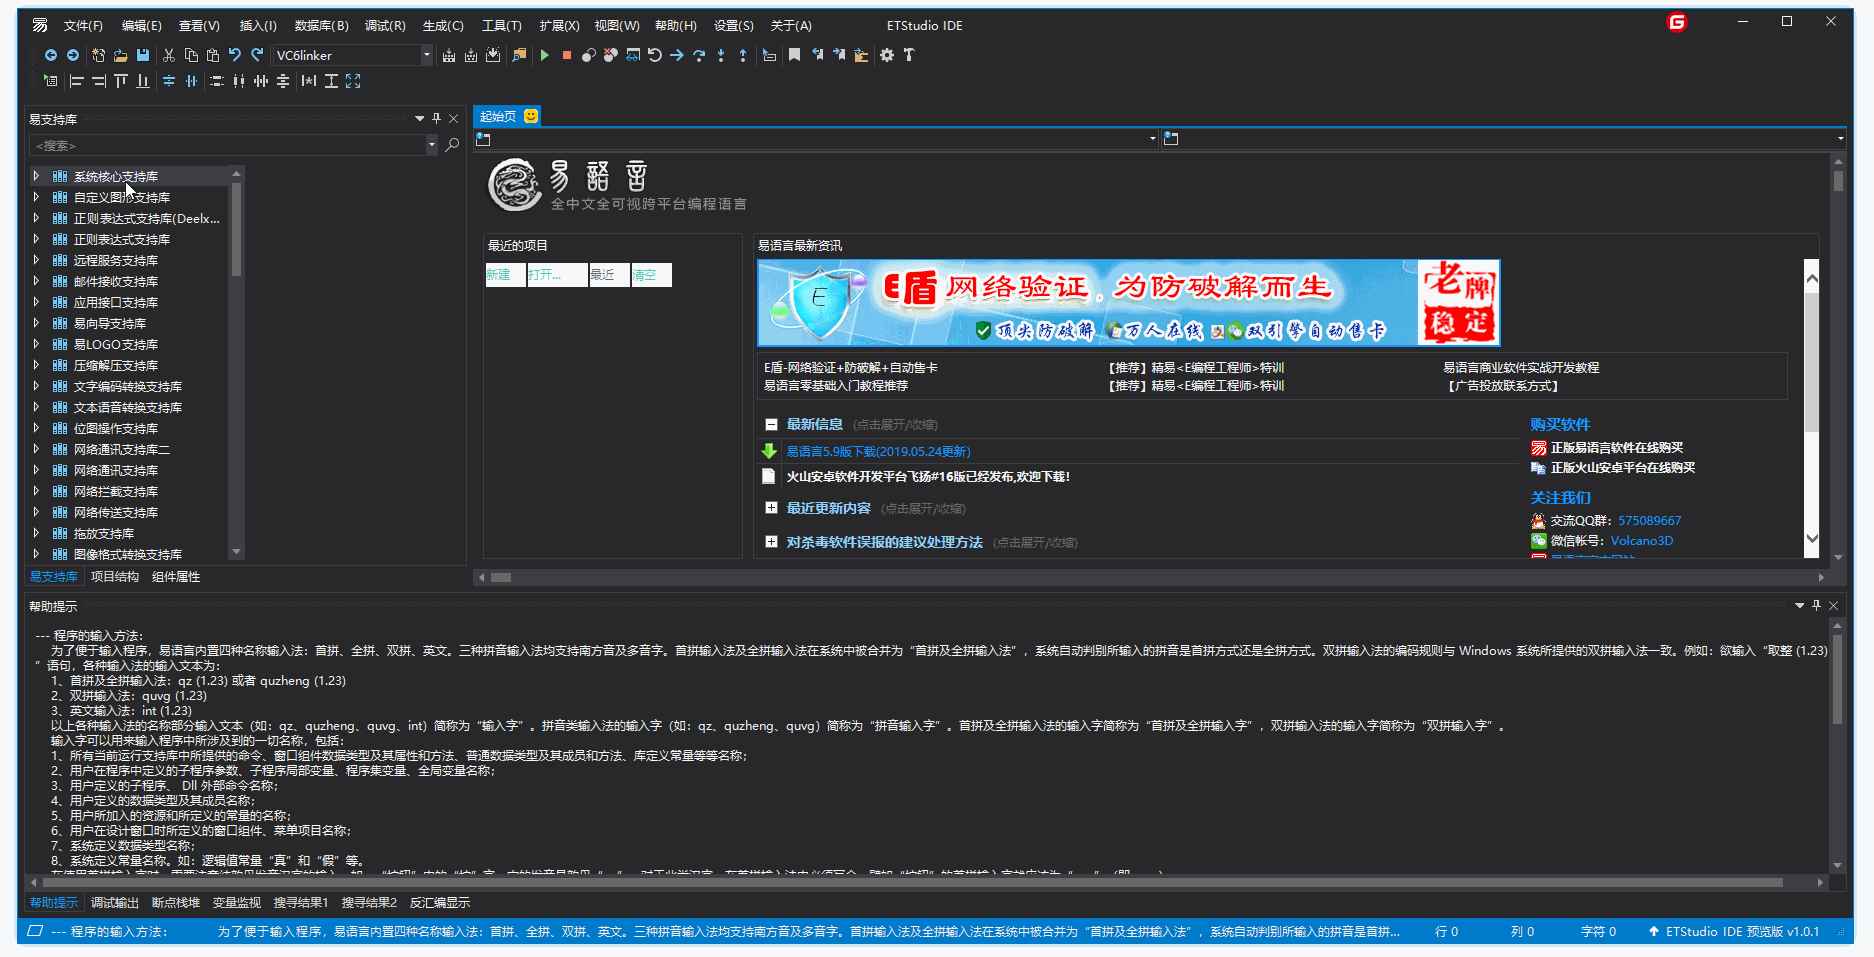Open the 工具(T) menu

[x=501, y=25]
